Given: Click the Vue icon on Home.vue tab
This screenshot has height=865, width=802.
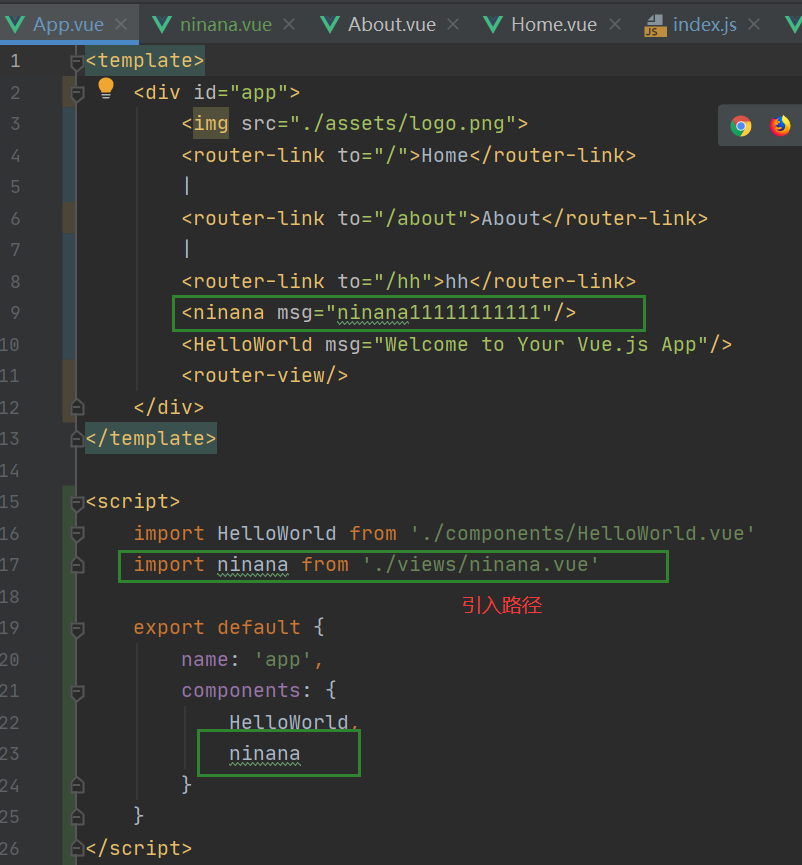Looking at the screenshot, I should 493,24.
